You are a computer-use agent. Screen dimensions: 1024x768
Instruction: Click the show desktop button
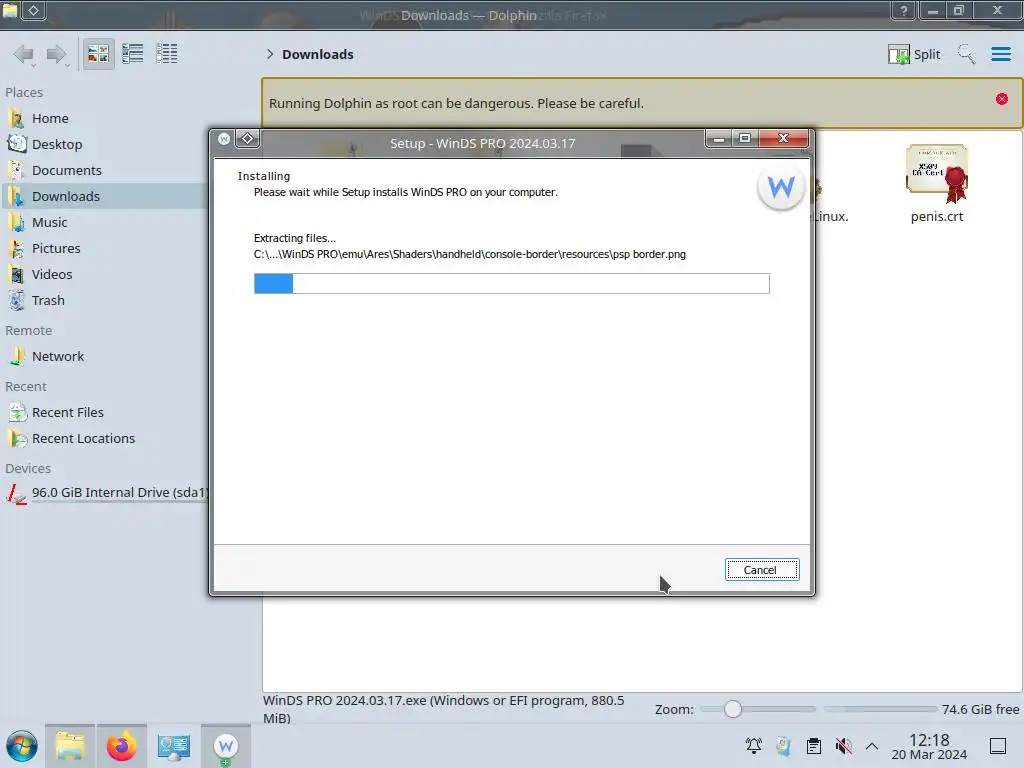pyautogui.click(x=998, y=746)
